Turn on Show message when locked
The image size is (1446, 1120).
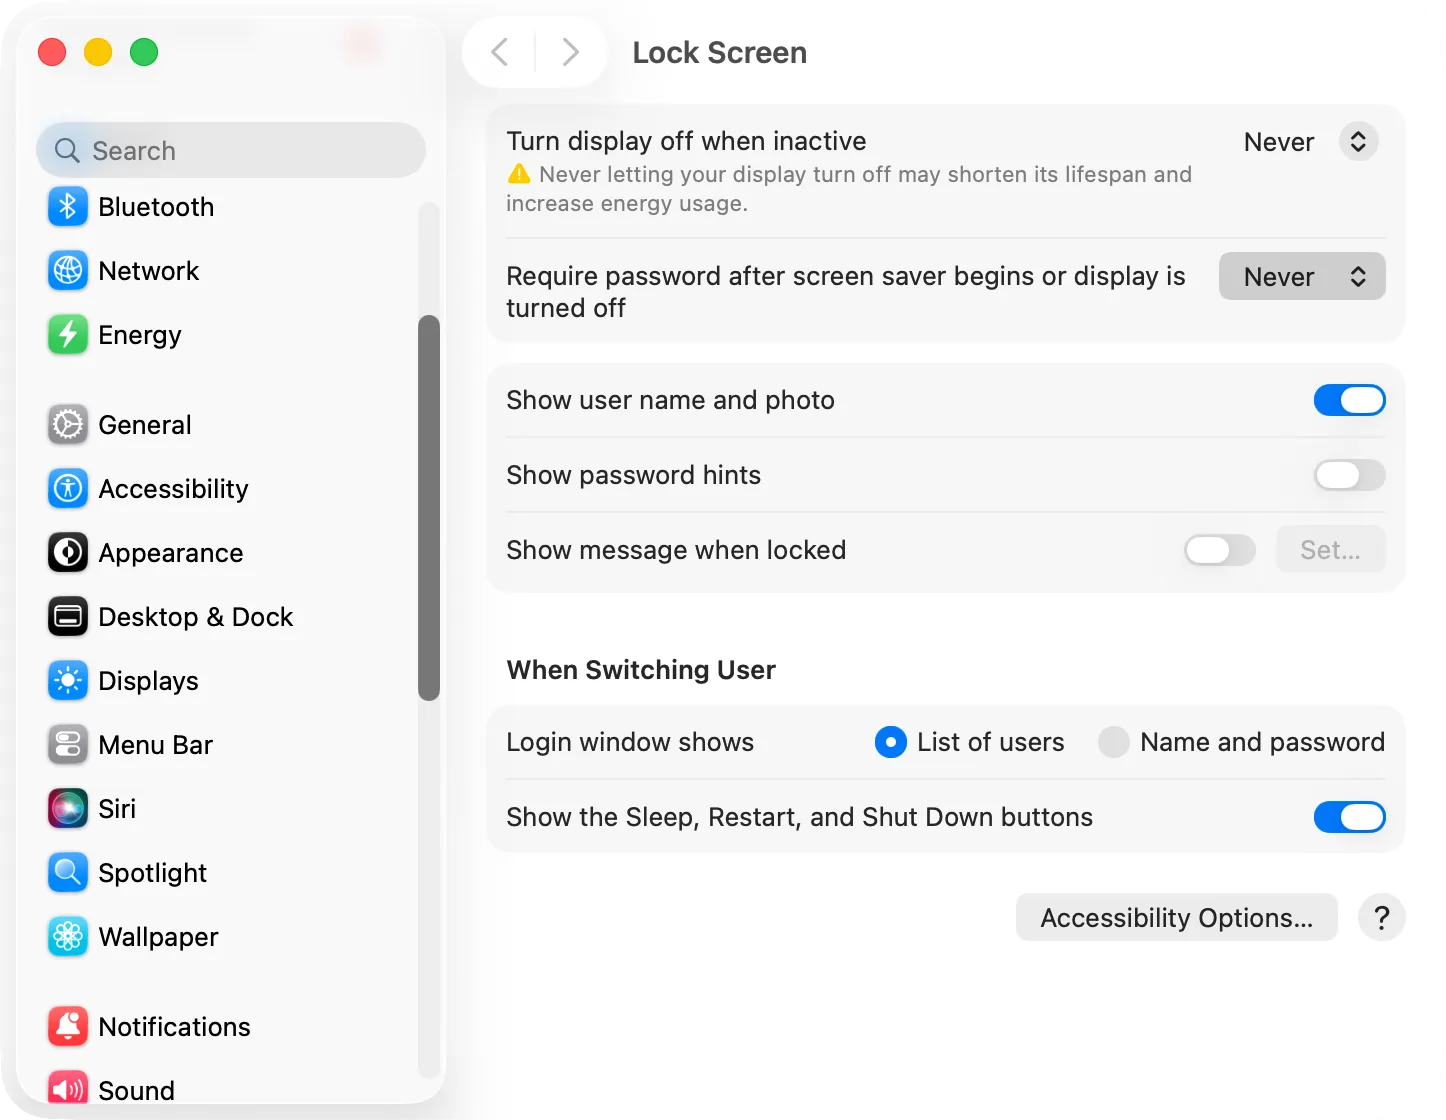[1220, 550]
